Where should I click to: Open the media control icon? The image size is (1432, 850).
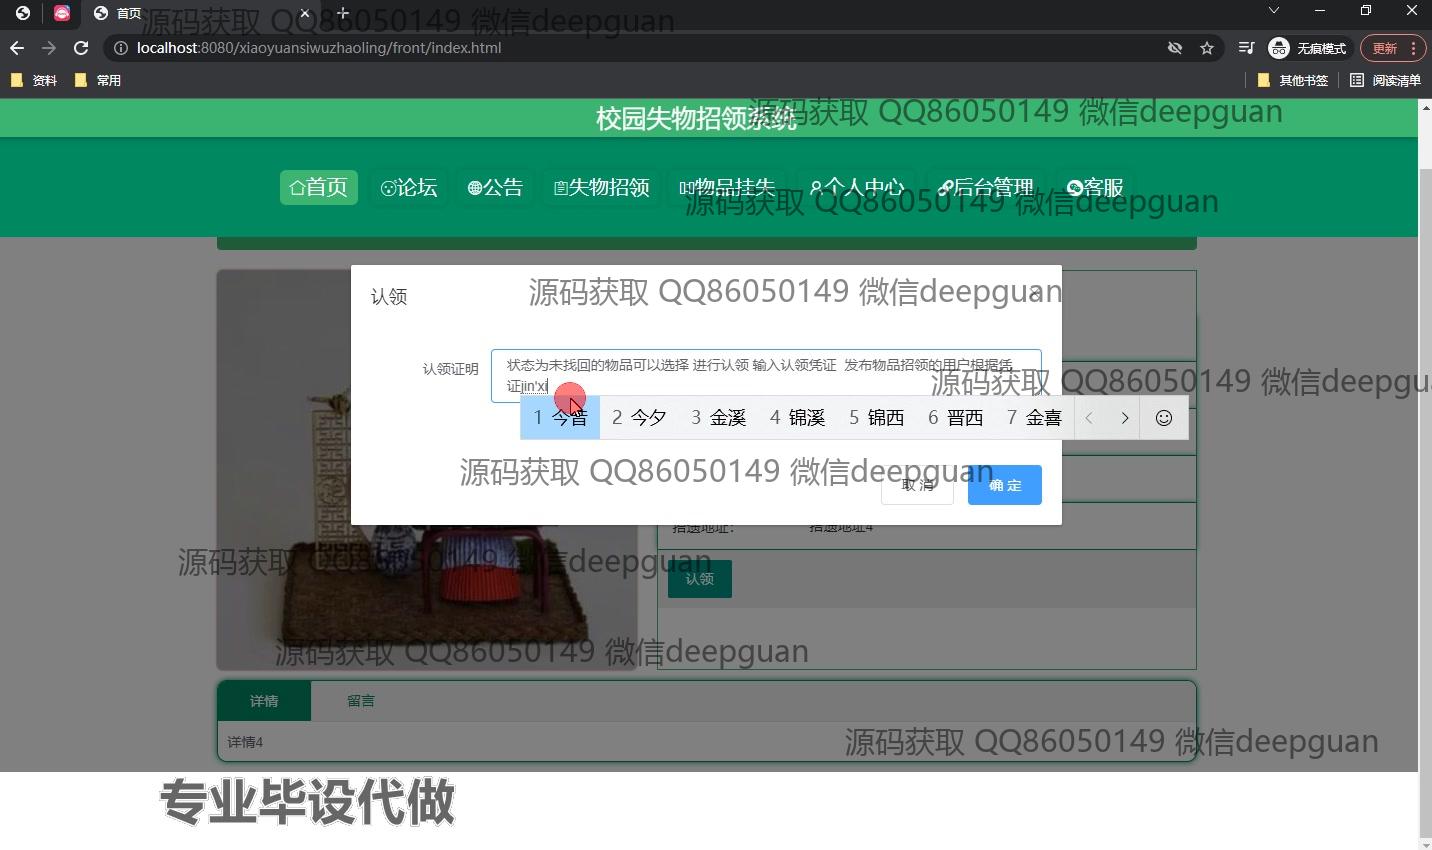pos(1246,48)
